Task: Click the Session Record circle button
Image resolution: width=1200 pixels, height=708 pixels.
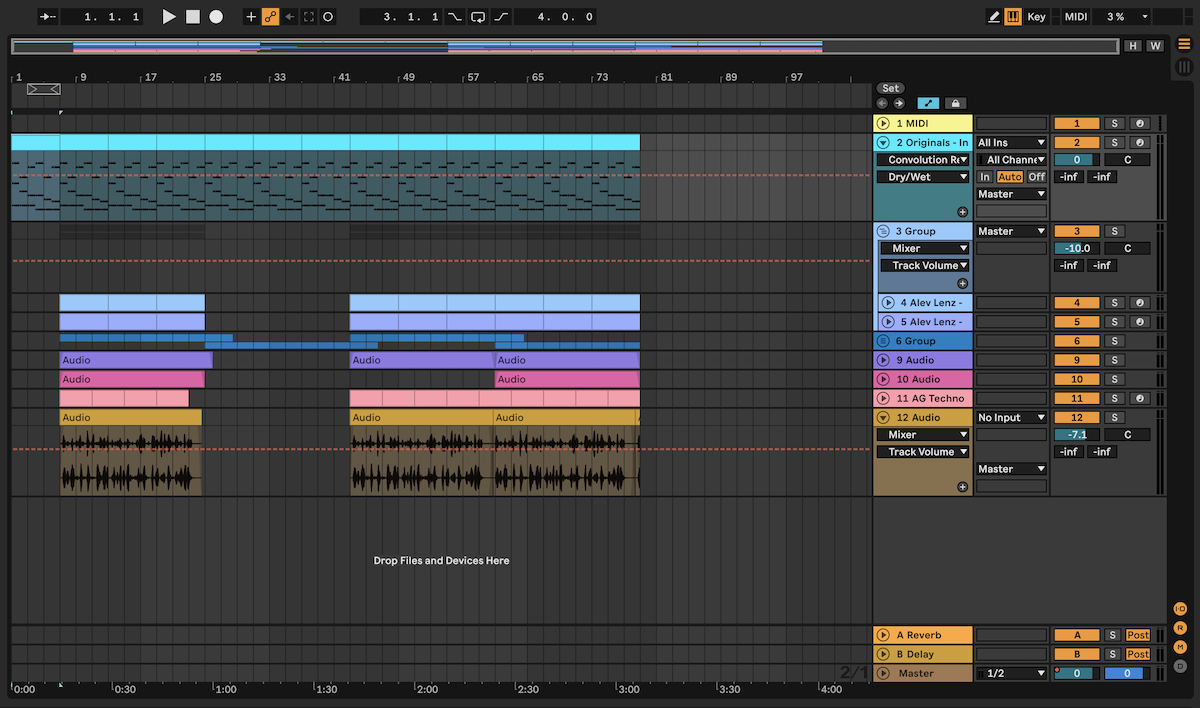Action: coord(328,17)
